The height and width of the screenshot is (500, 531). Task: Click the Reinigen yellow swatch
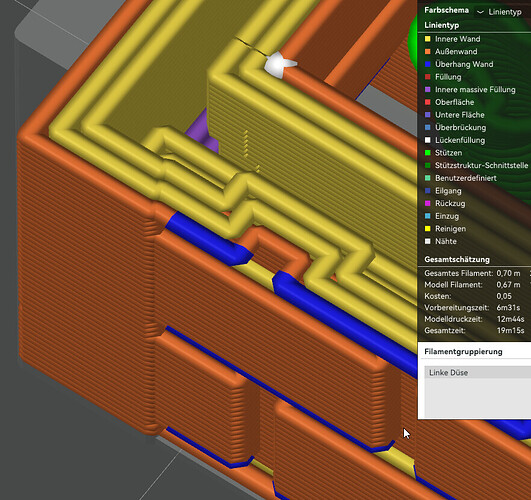click(427, 229)
